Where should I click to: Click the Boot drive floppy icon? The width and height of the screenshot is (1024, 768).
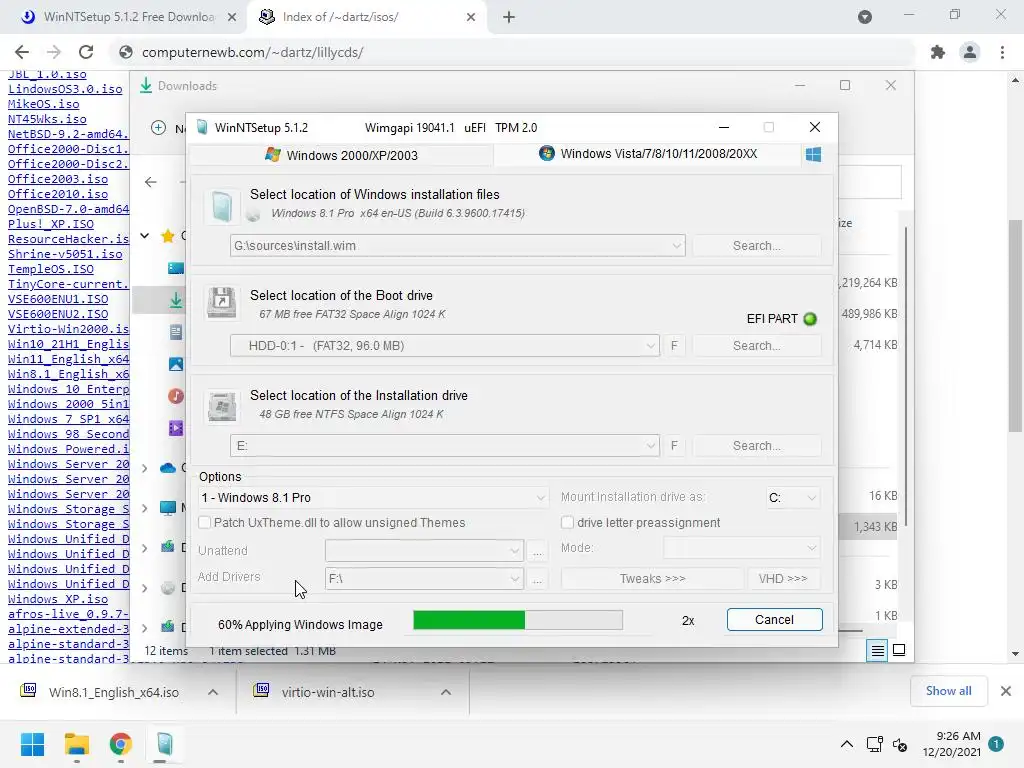point(221,302)
